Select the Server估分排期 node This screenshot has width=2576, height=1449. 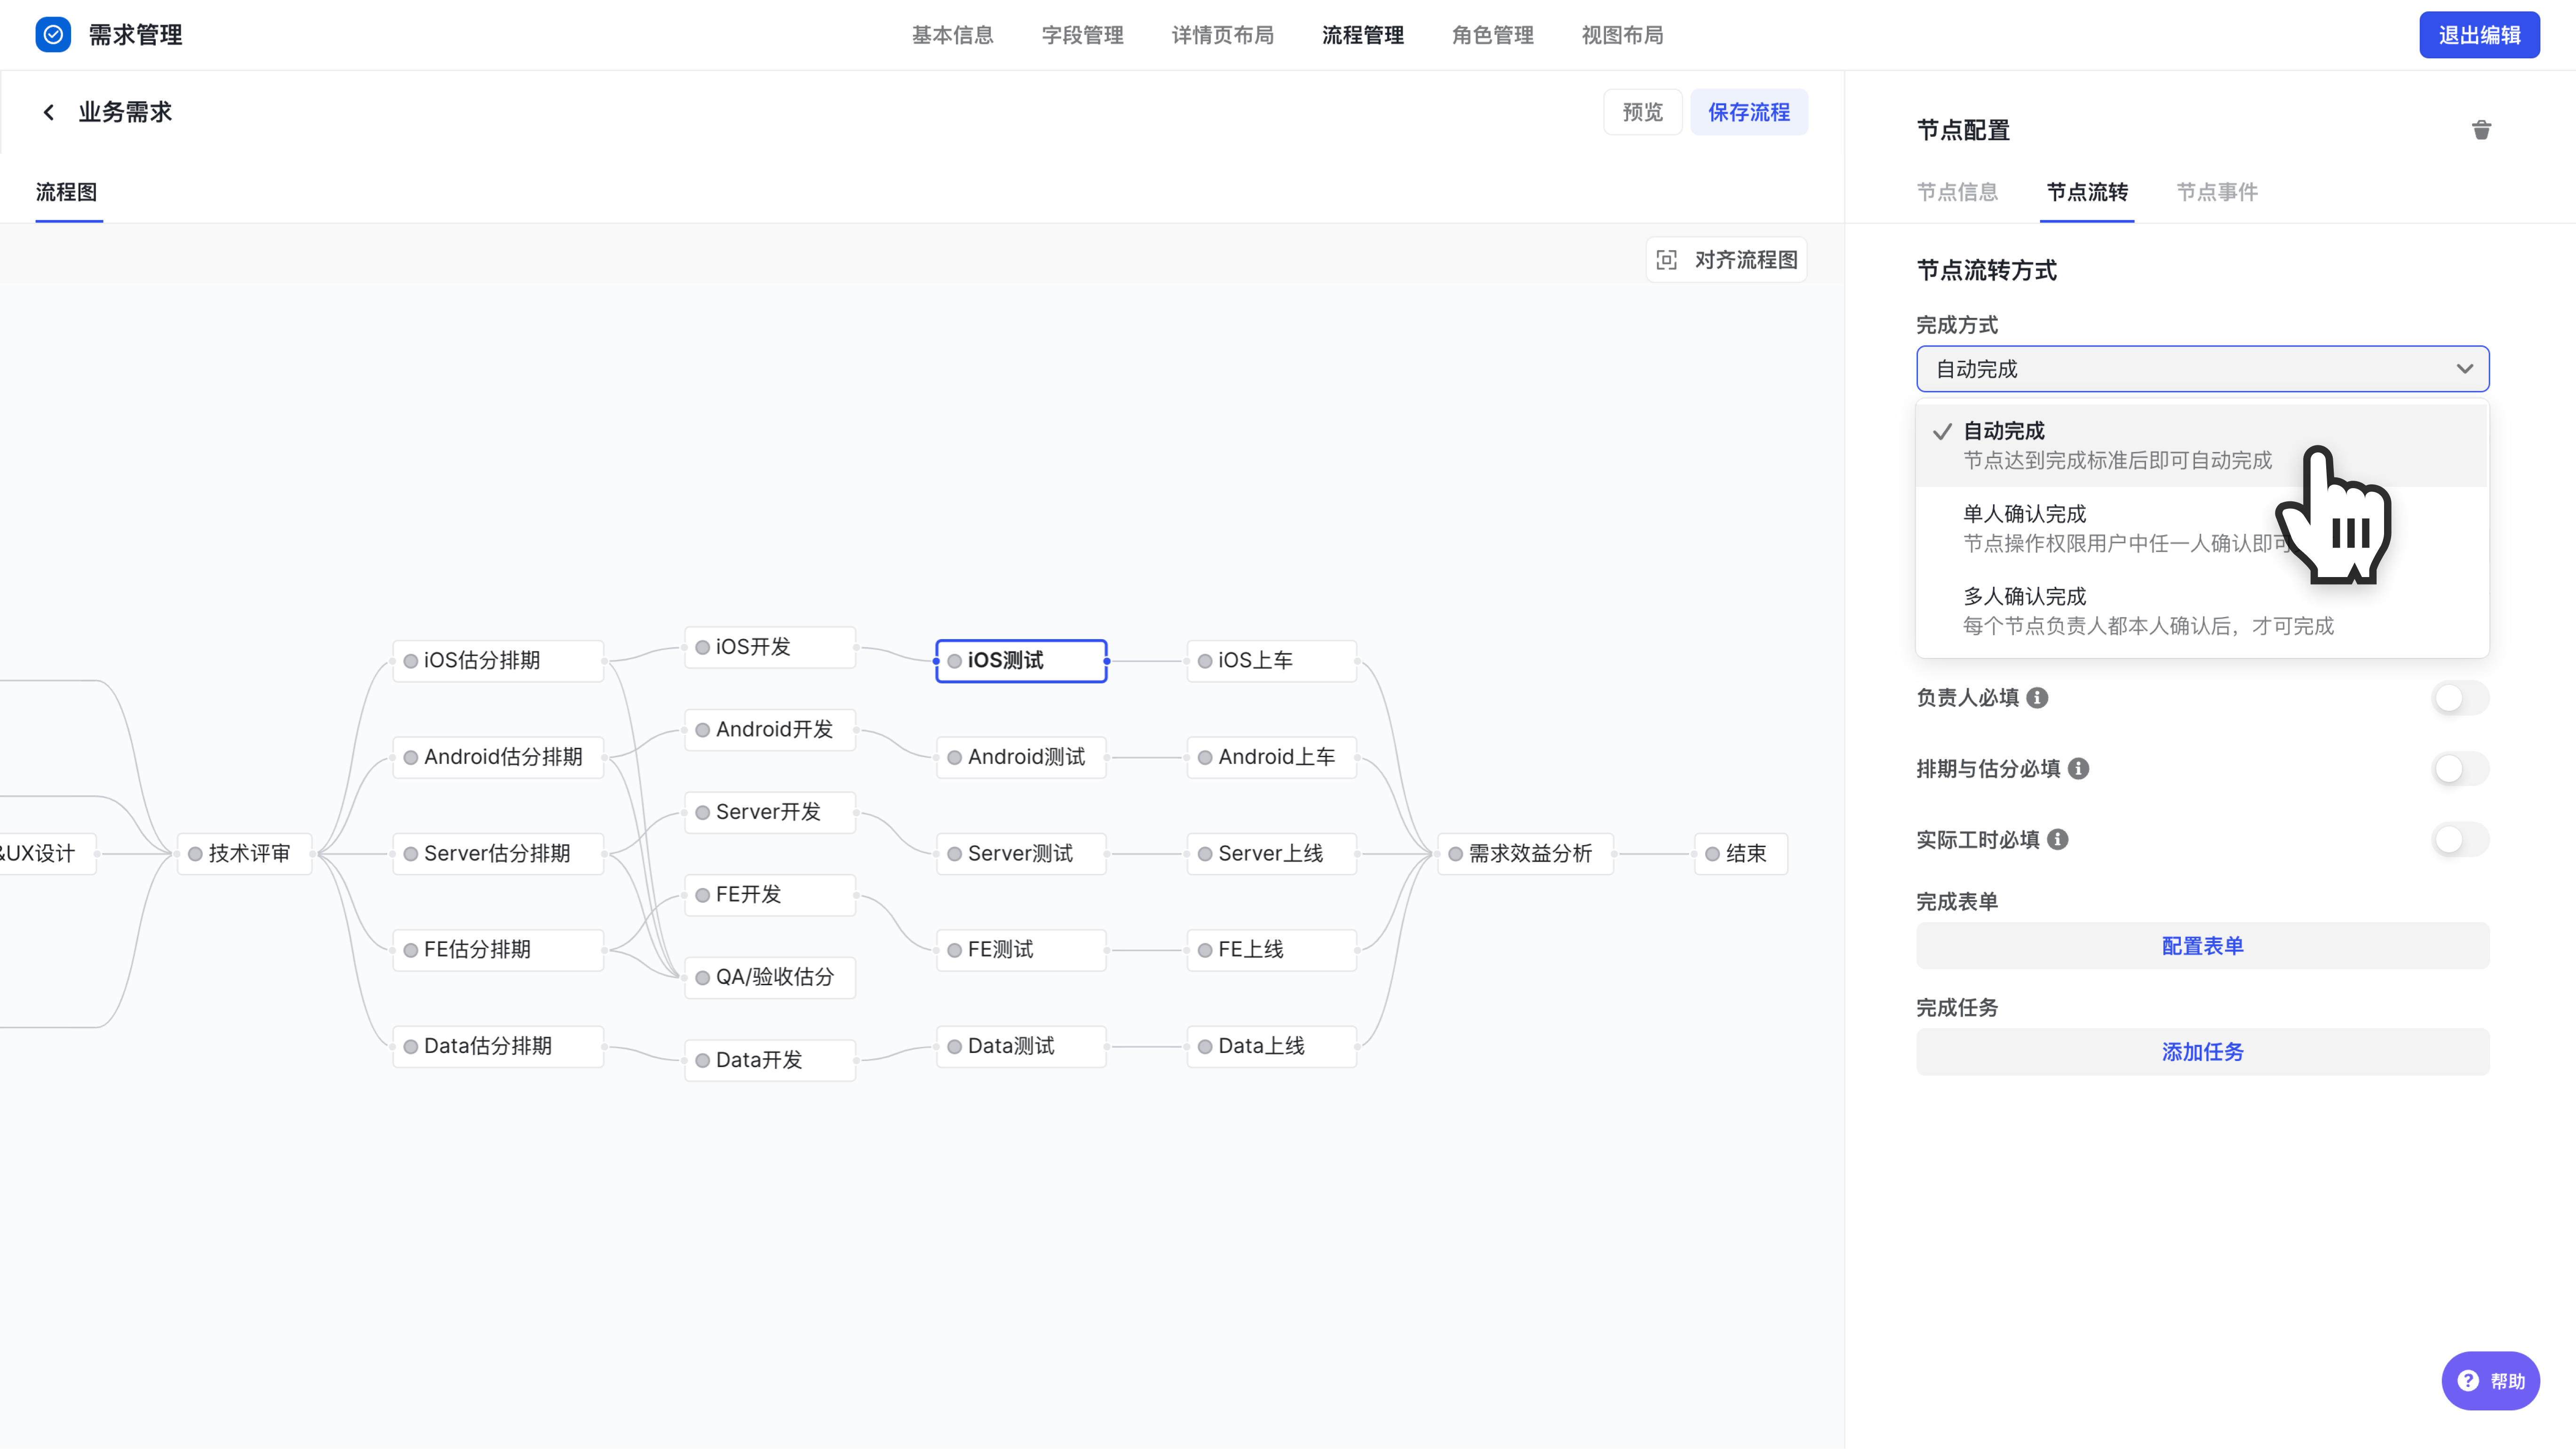coord(498,854)
